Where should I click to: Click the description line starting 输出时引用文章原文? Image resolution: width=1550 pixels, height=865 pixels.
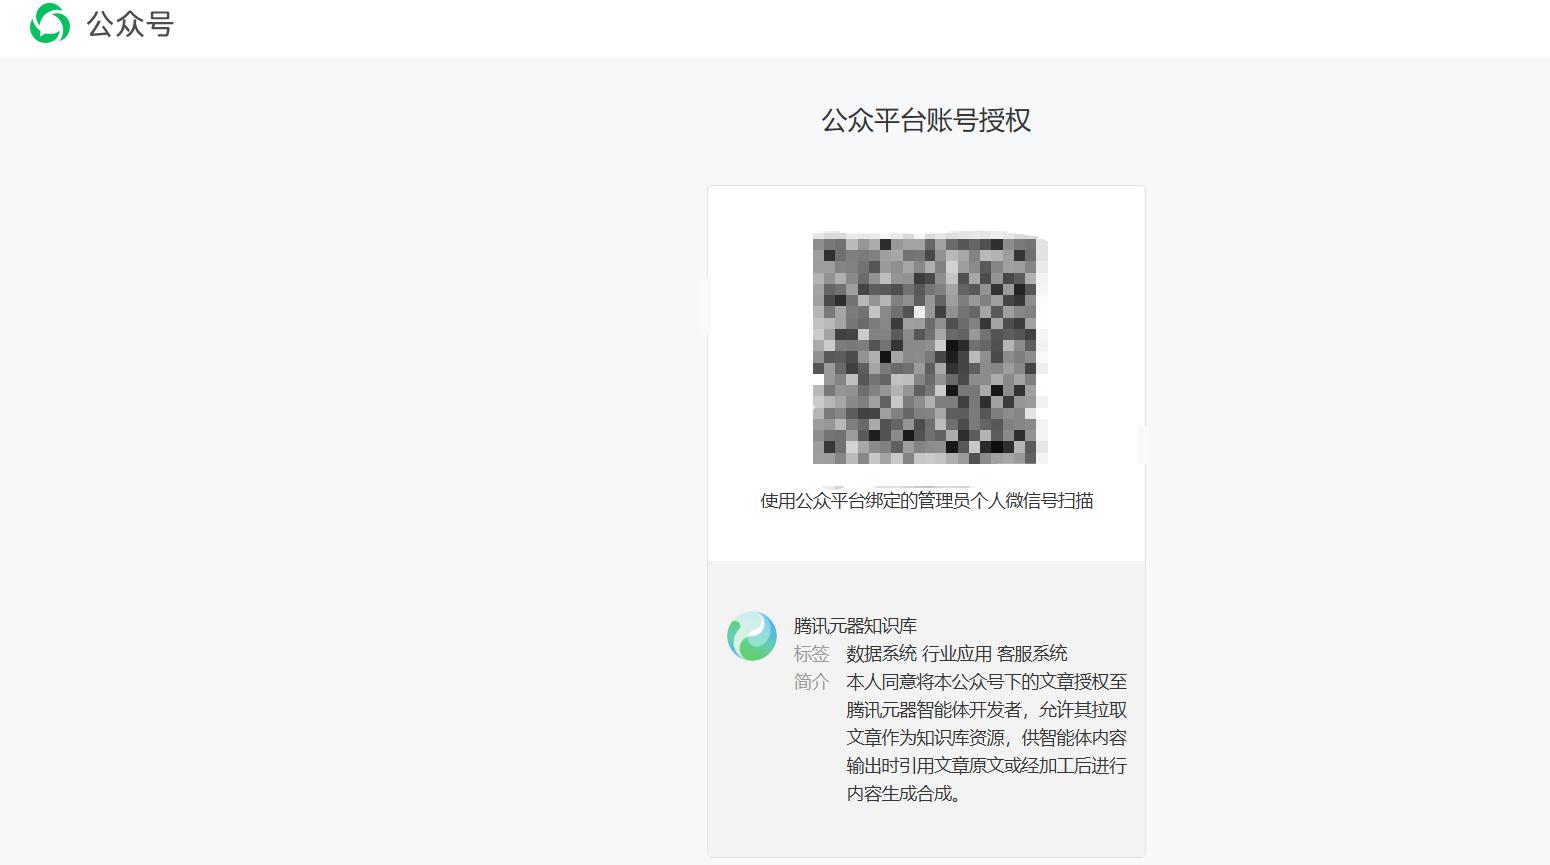986,766
